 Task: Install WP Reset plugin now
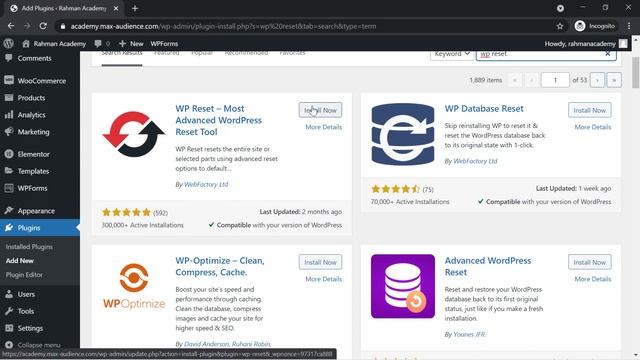pyautogui.click(x=320, y=110)
